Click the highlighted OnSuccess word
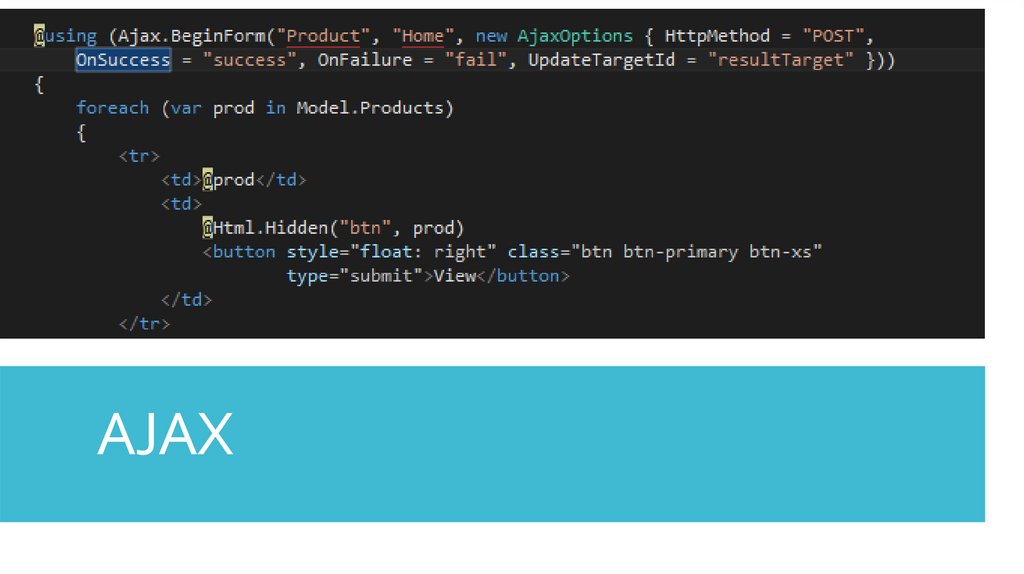The height and width of the screenshot is (574, 1024). 123,60
